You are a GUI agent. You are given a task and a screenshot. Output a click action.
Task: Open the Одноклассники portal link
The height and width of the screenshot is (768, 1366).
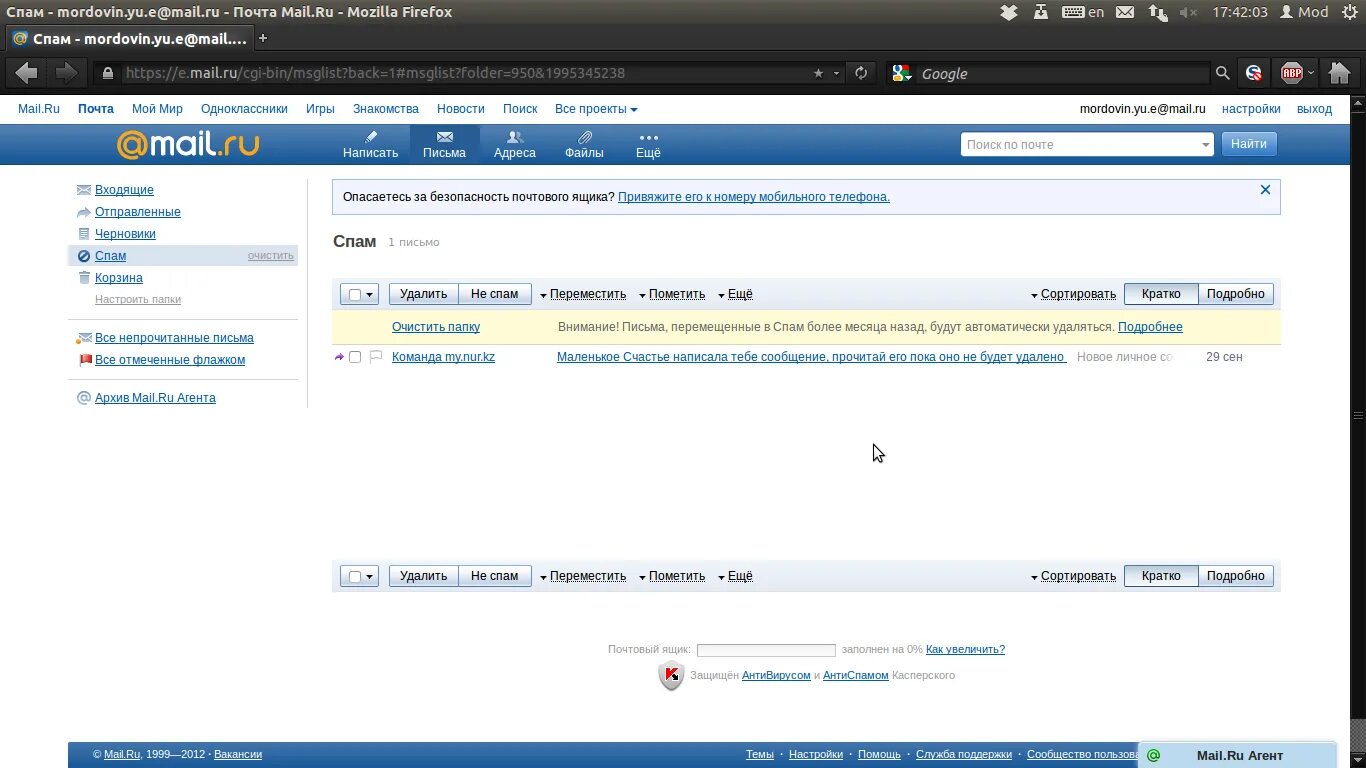point(244,109)
